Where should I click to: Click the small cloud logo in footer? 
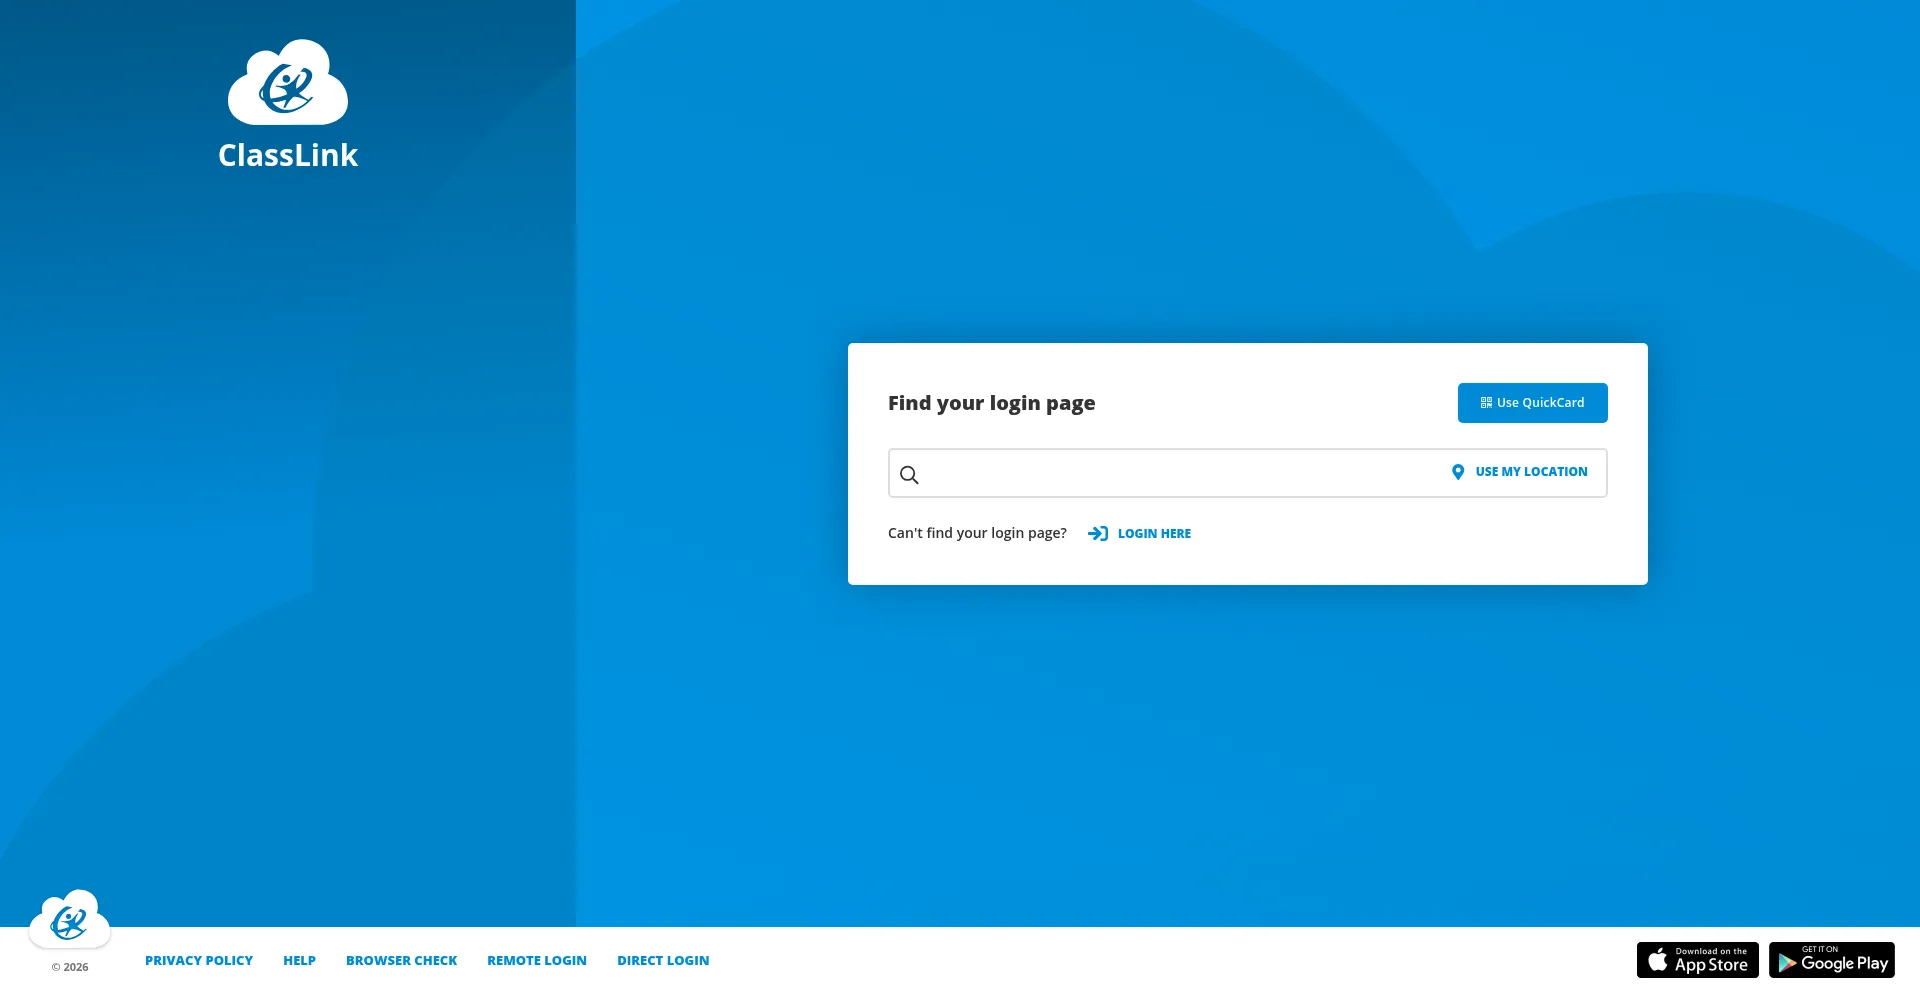69,919
